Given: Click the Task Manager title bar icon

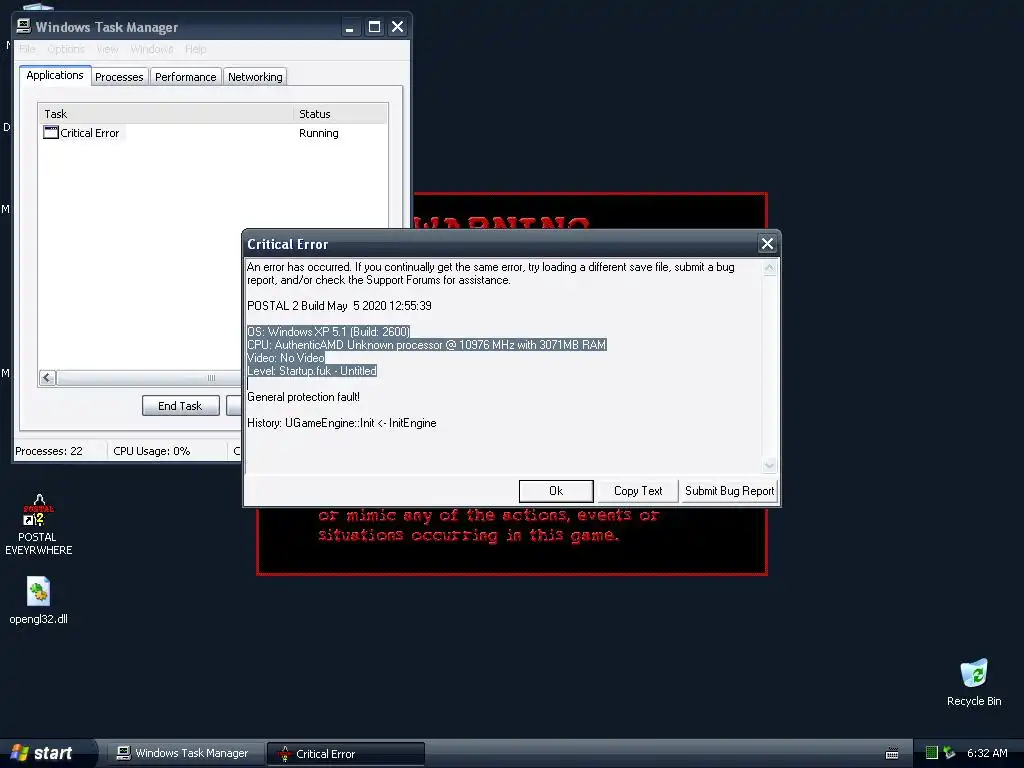Looking at the screenshot, I should coord(24,26).
